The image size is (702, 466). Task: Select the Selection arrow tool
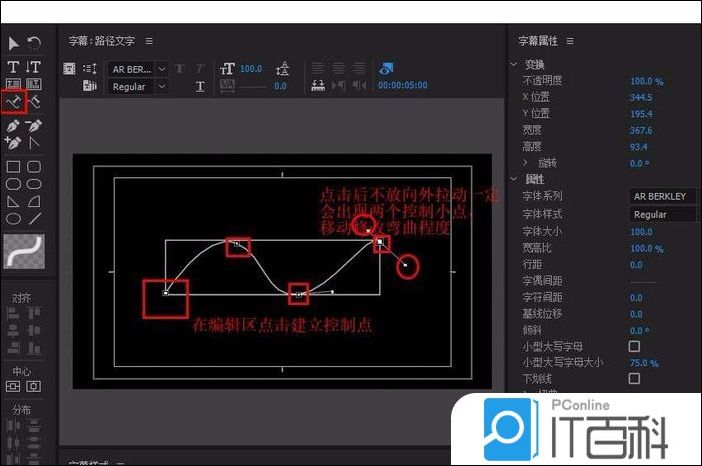point(13,43)
